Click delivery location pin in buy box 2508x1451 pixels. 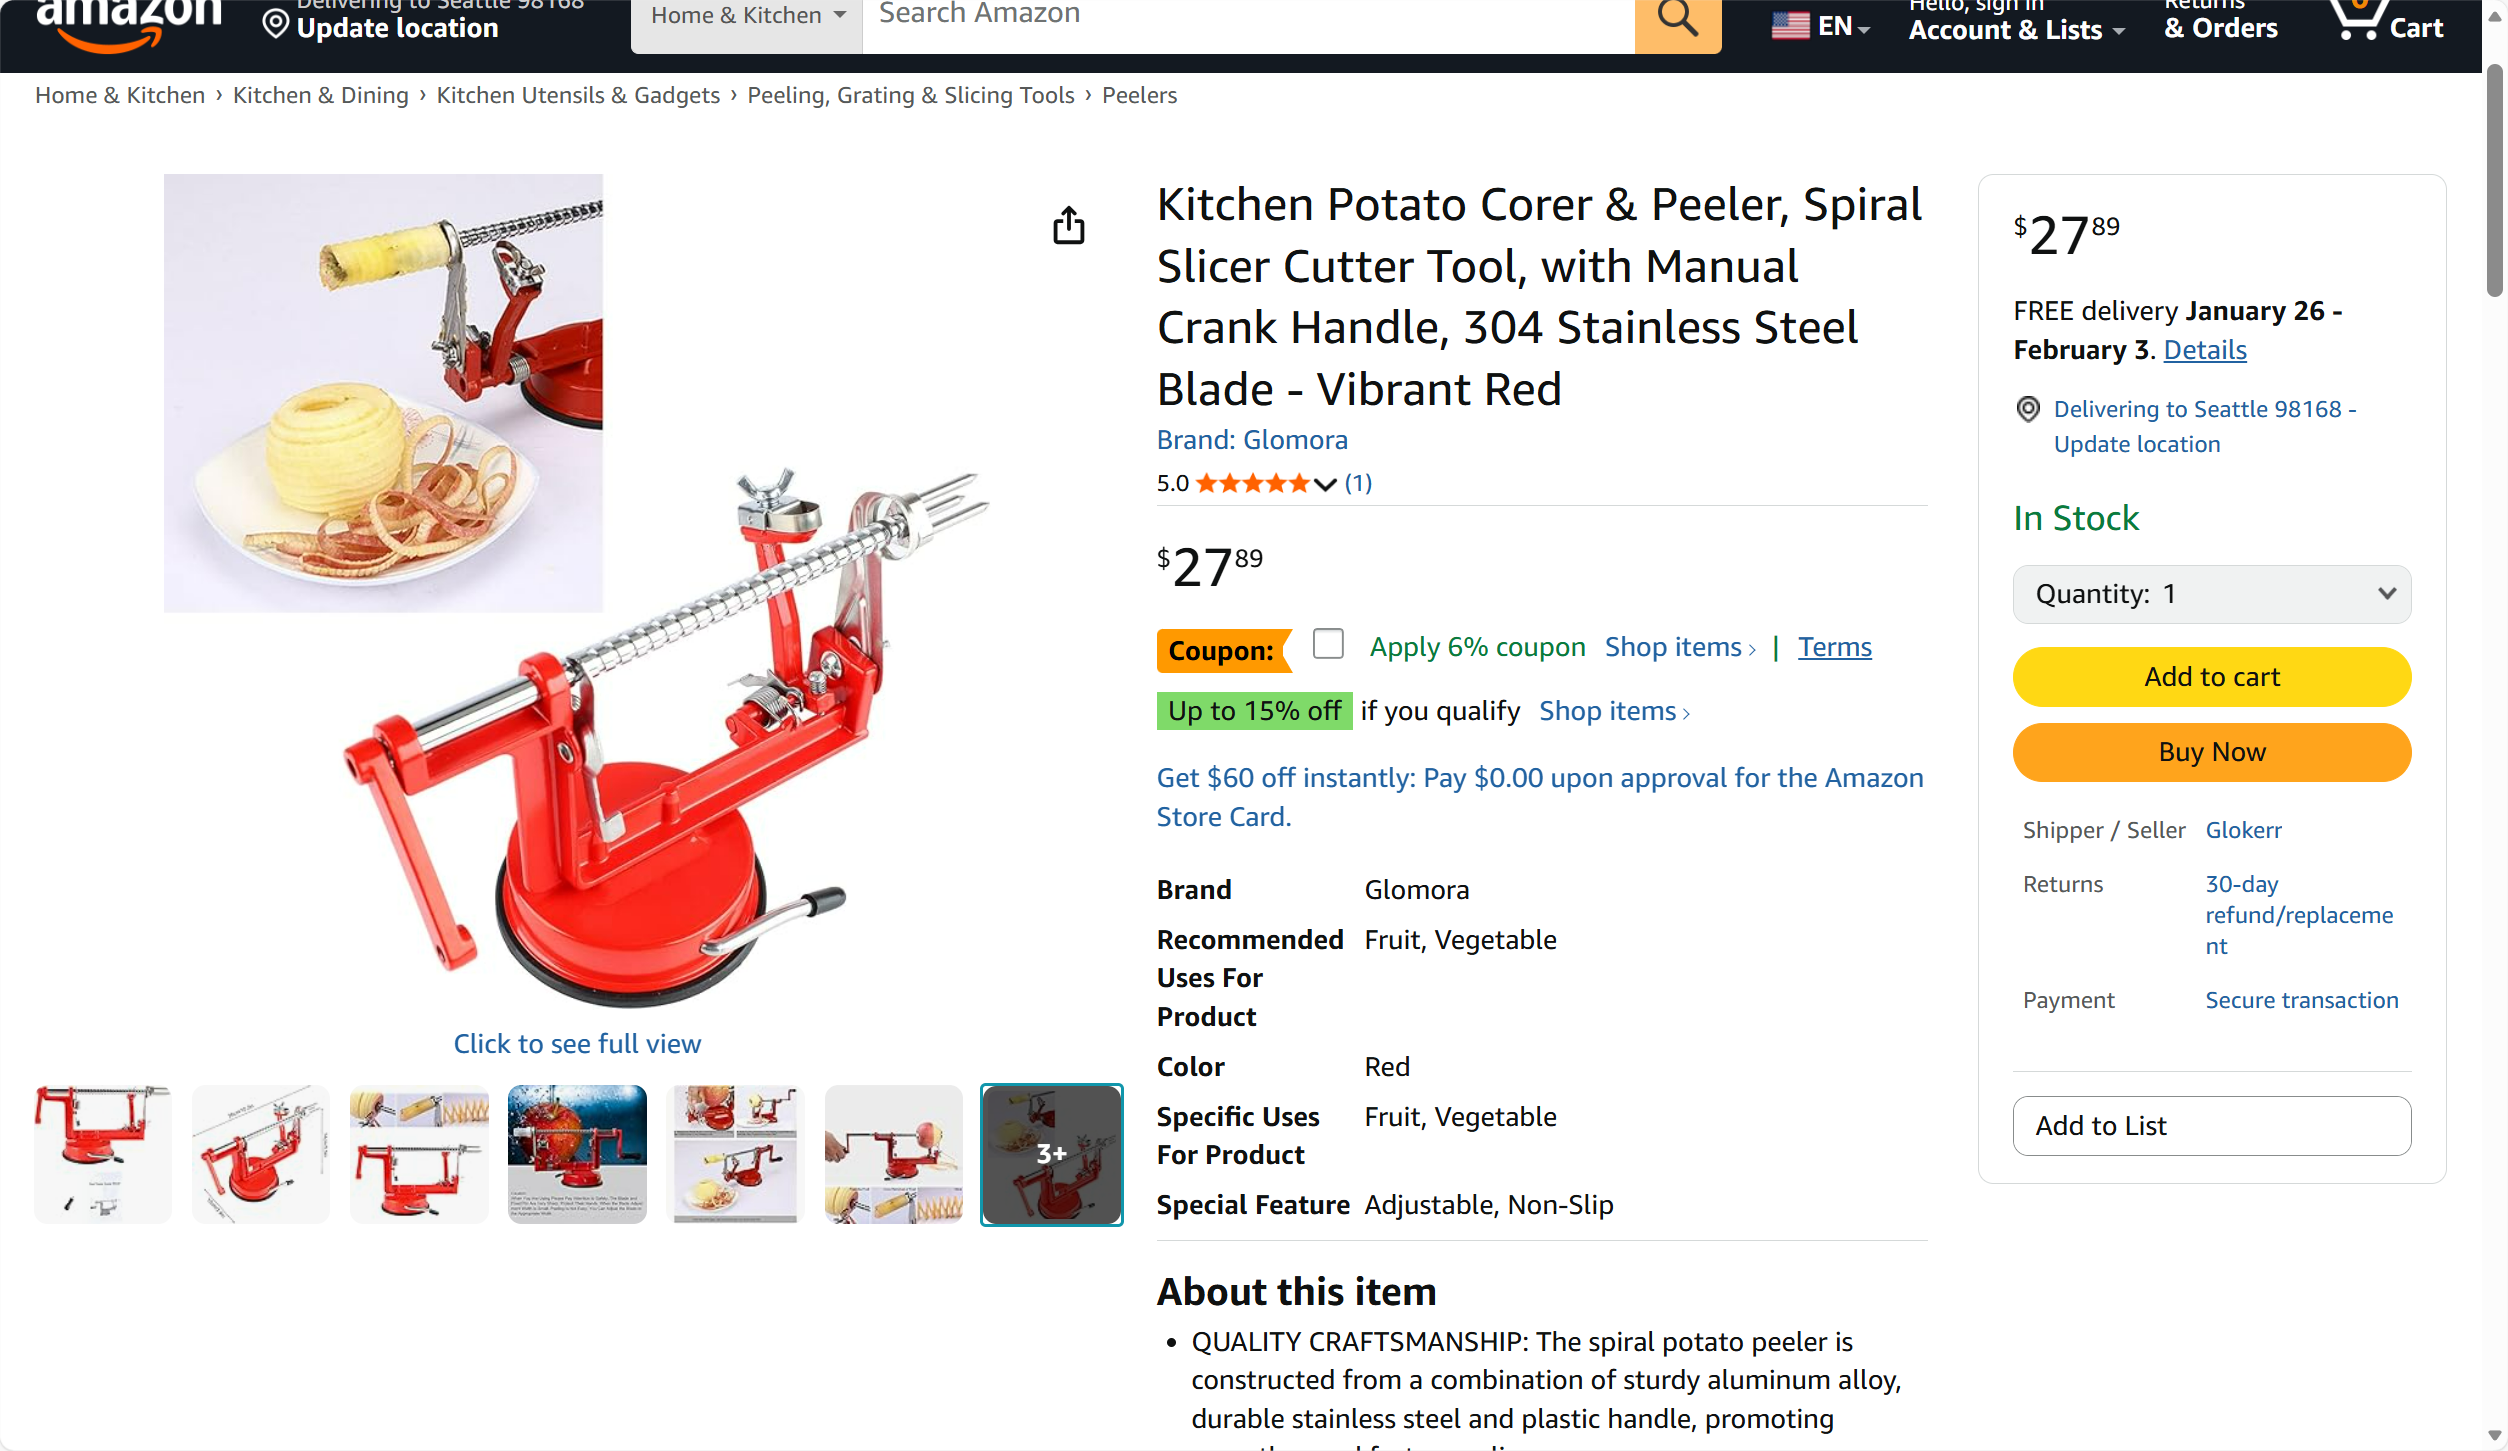pos(2028,409)
